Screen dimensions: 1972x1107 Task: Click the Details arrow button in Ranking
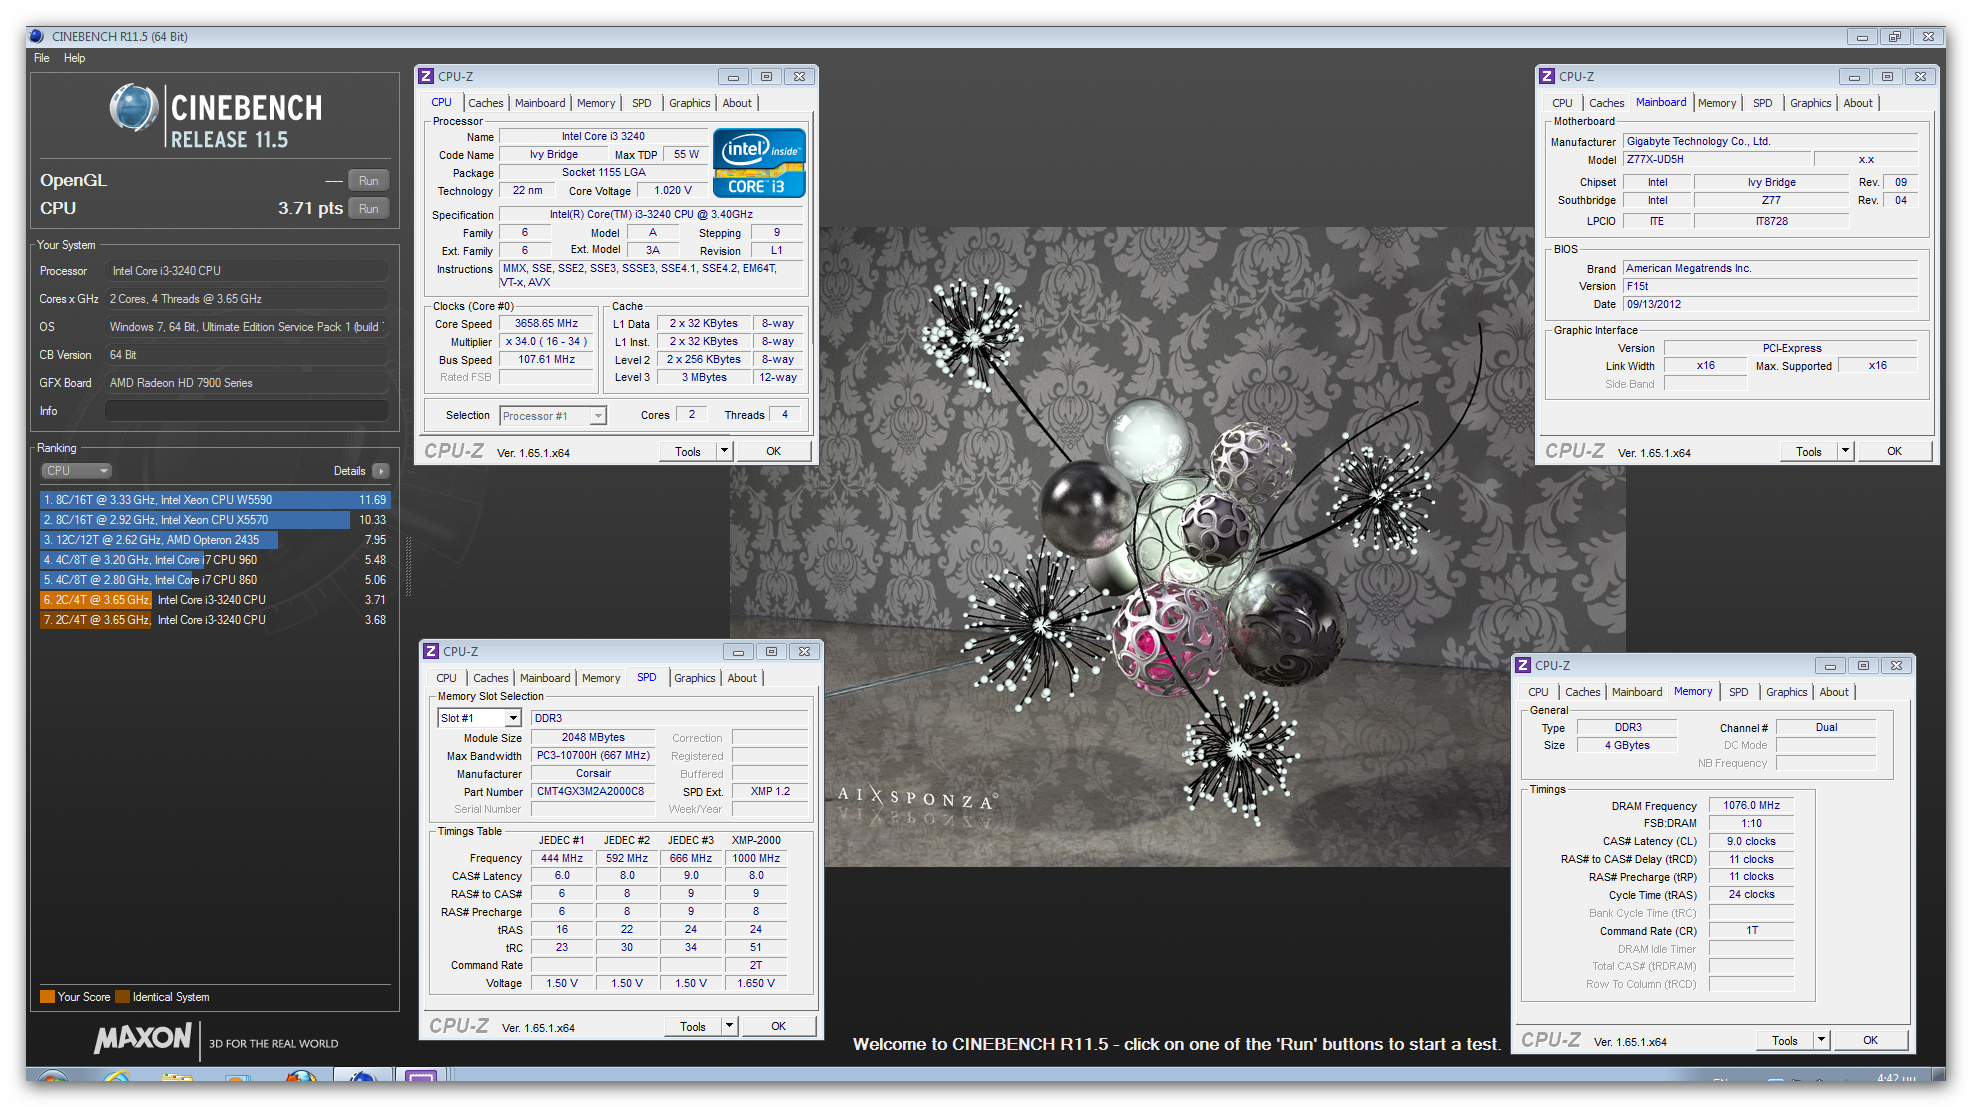tap(381, 471)
